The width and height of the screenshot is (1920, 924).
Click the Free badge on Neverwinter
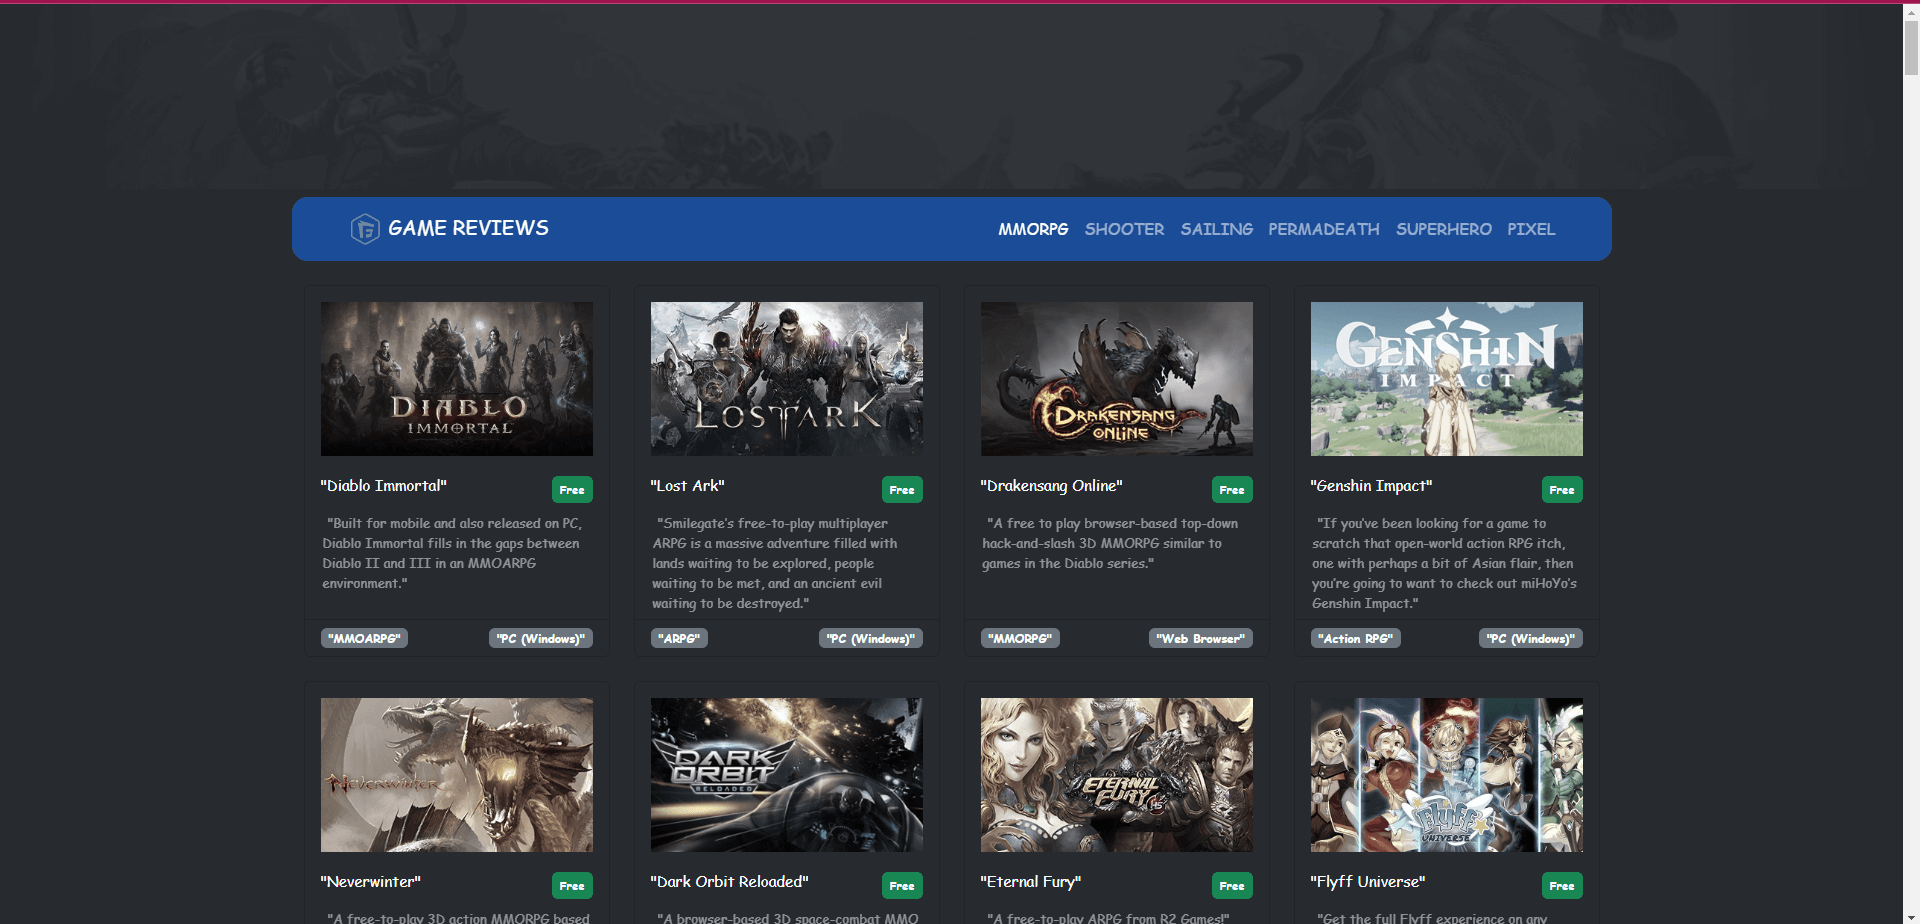(x=572, y=886)
